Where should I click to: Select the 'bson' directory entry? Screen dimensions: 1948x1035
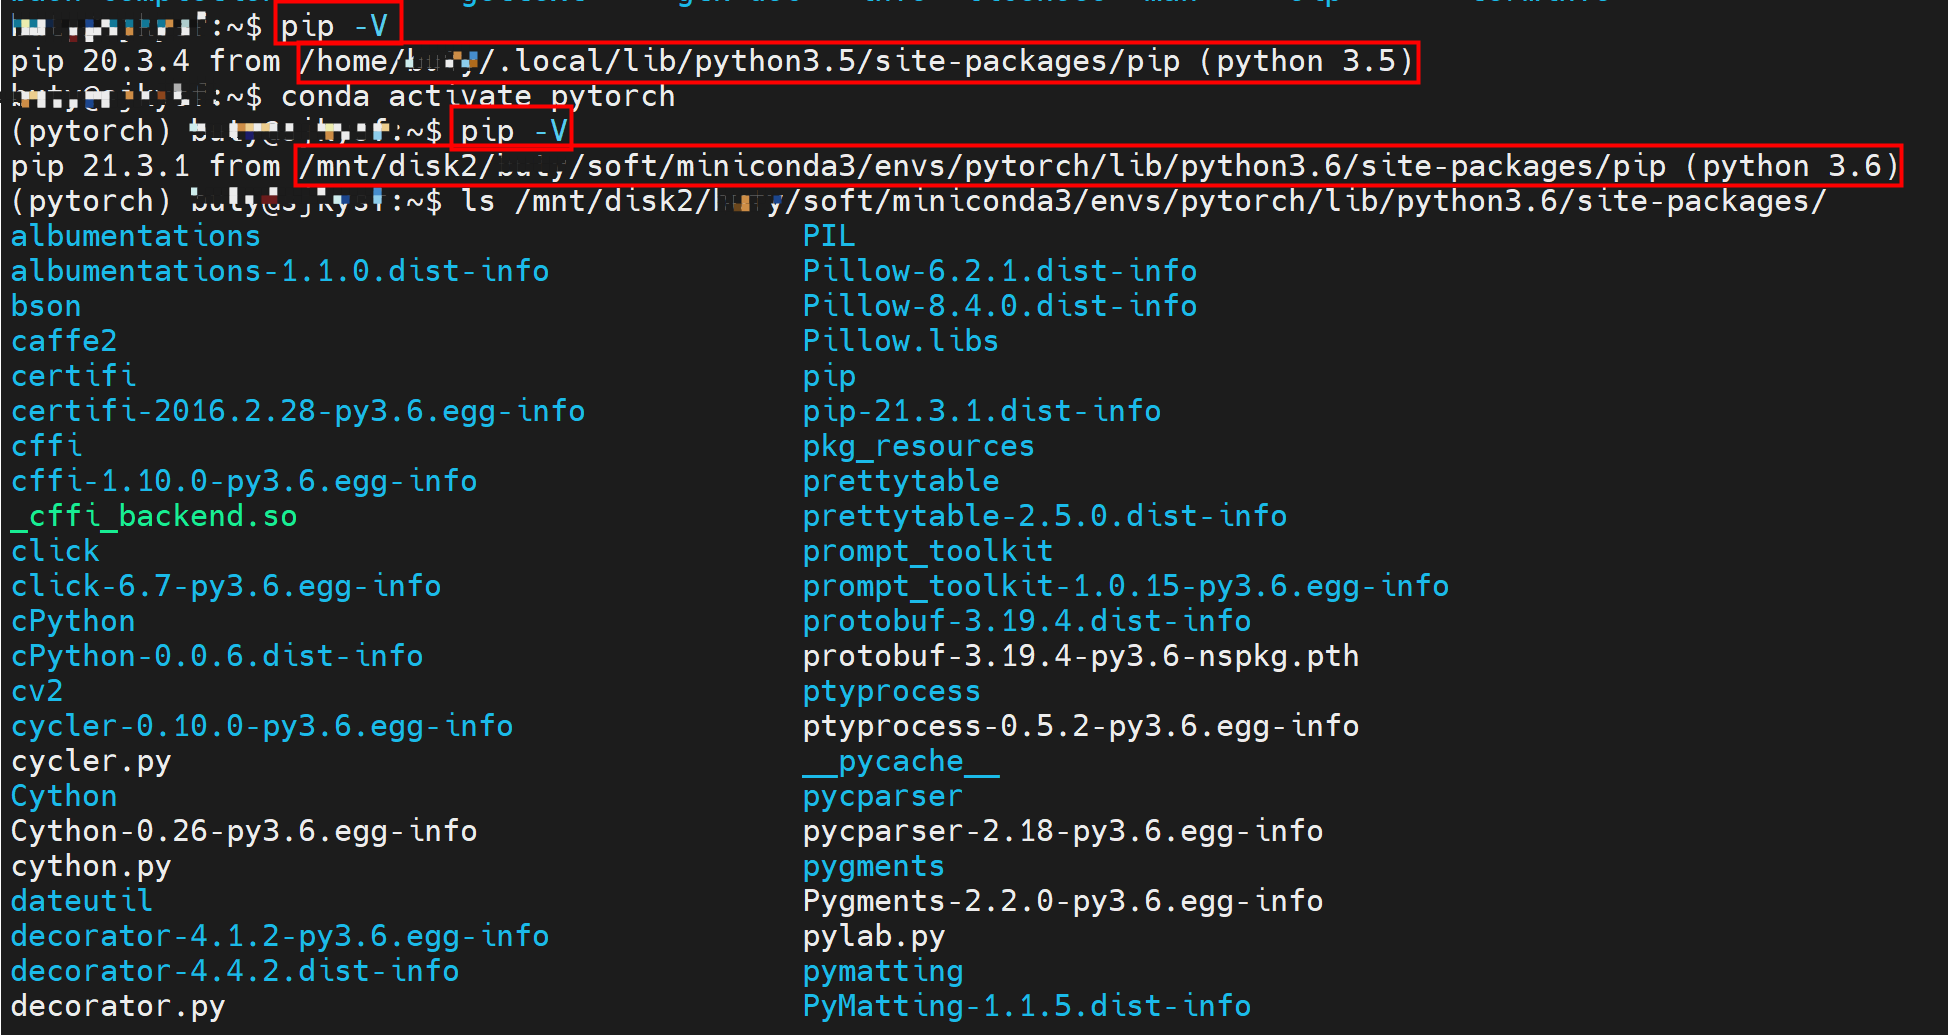click(x=46, y=306)
